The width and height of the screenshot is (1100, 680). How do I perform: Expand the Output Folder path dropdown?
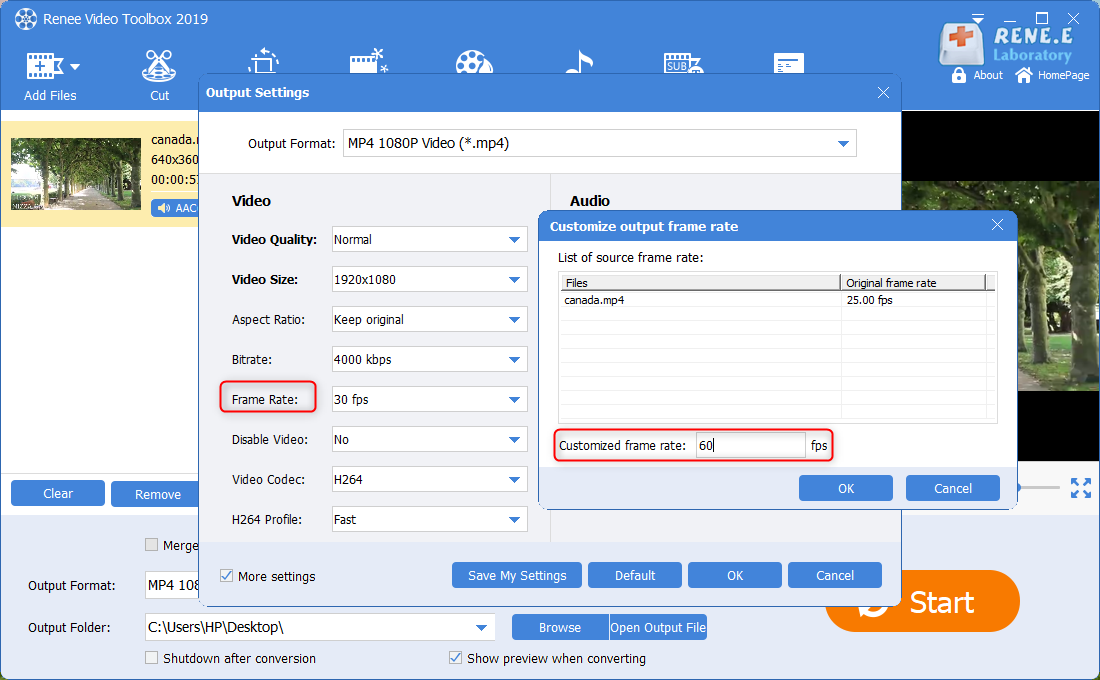481,627
